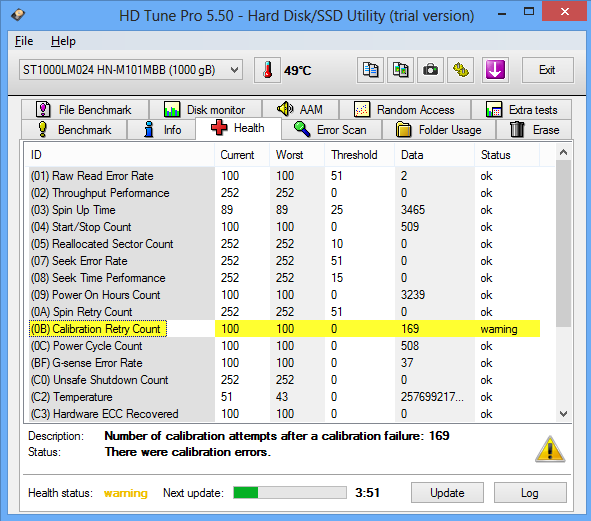Click the 'There were calibration errors.' status text
The width and height of the screenshot is (591, 521).
tap(188, 452)
